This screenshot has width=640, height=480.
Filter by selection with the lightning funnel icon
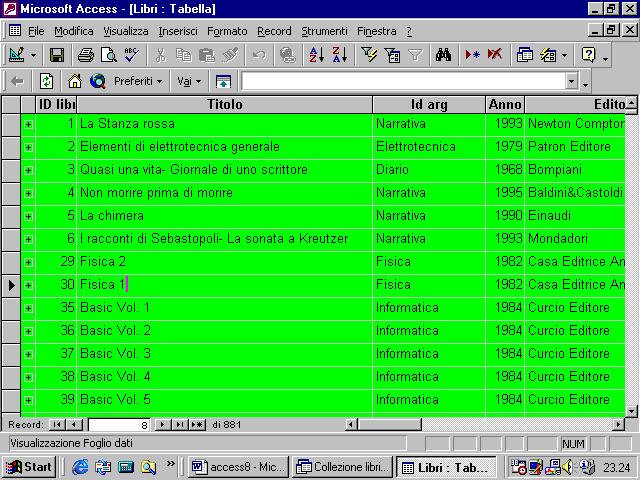(369, 55)
